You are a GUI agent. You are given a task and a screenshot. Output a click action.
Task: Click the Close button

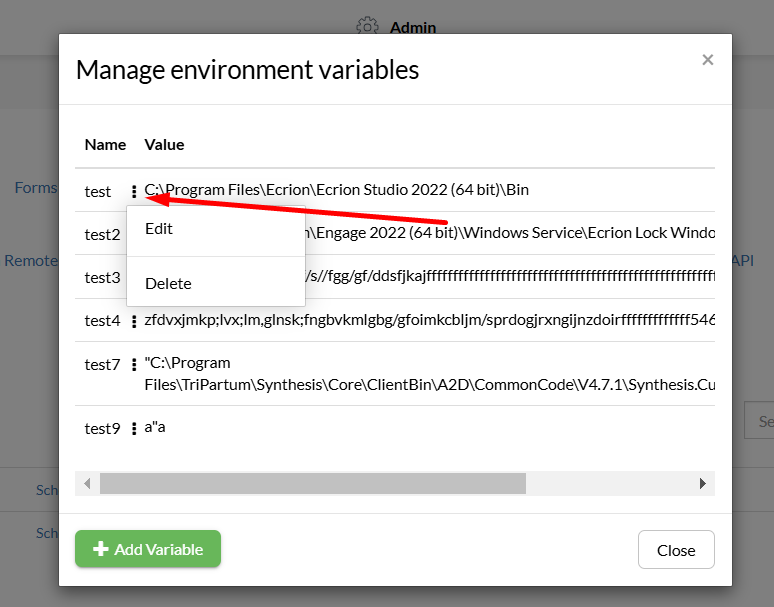tap(676, 550)
